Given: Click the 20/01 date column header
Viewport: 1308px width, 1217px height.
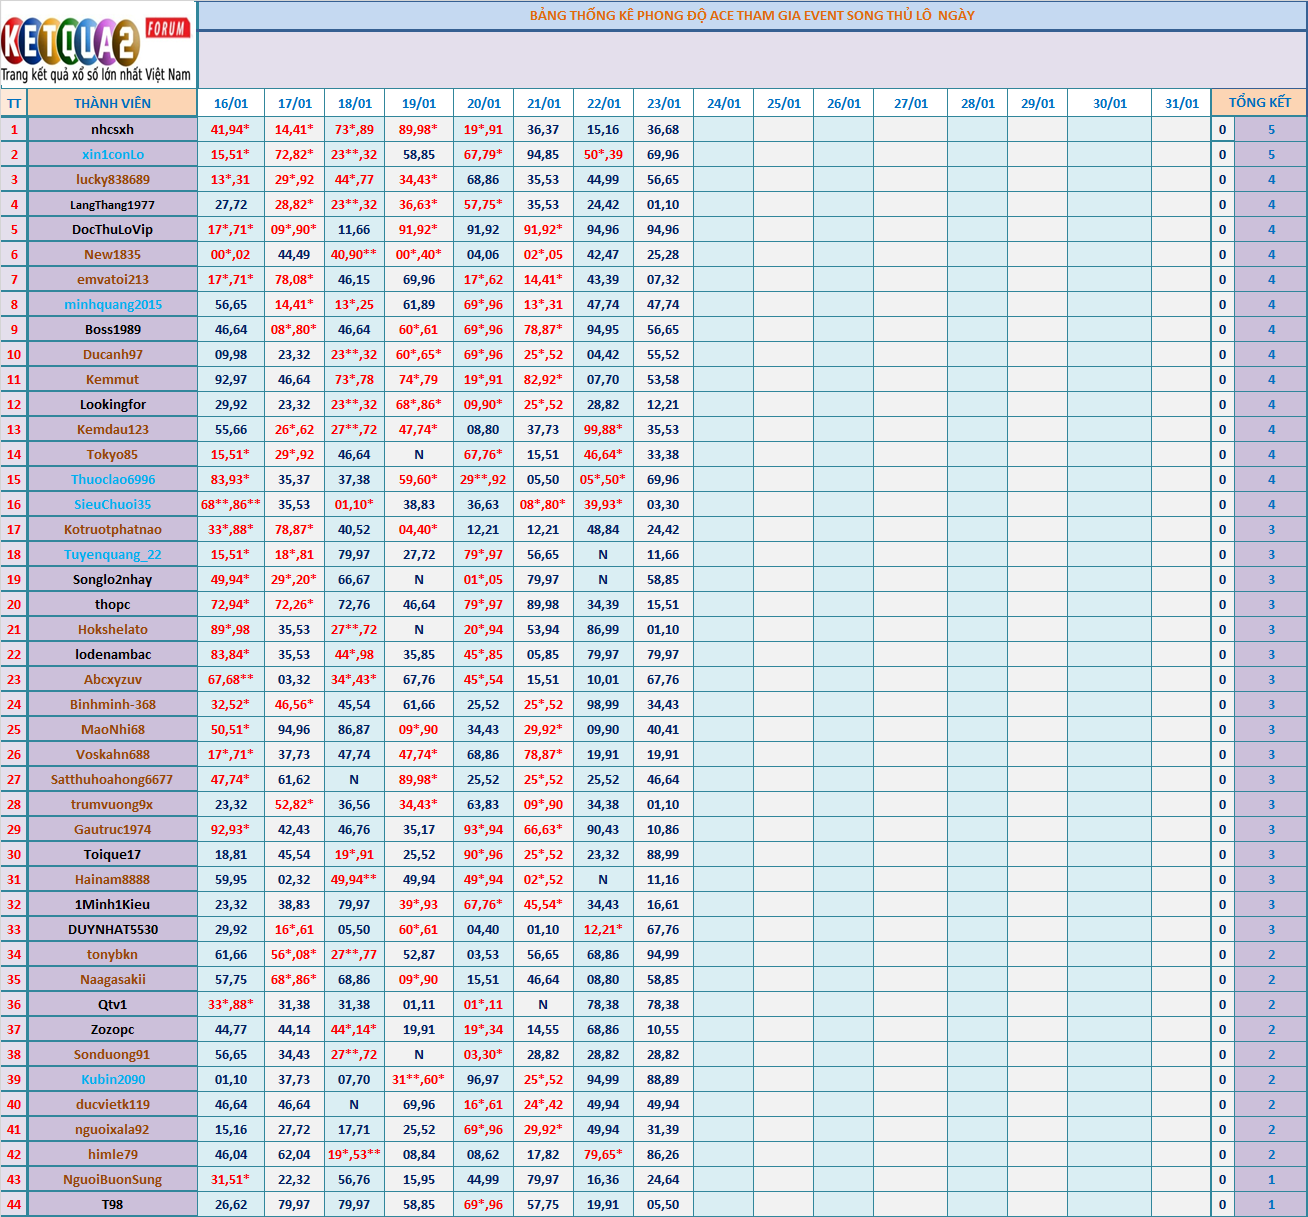Looking at the screenshot, I should point(484,103).
